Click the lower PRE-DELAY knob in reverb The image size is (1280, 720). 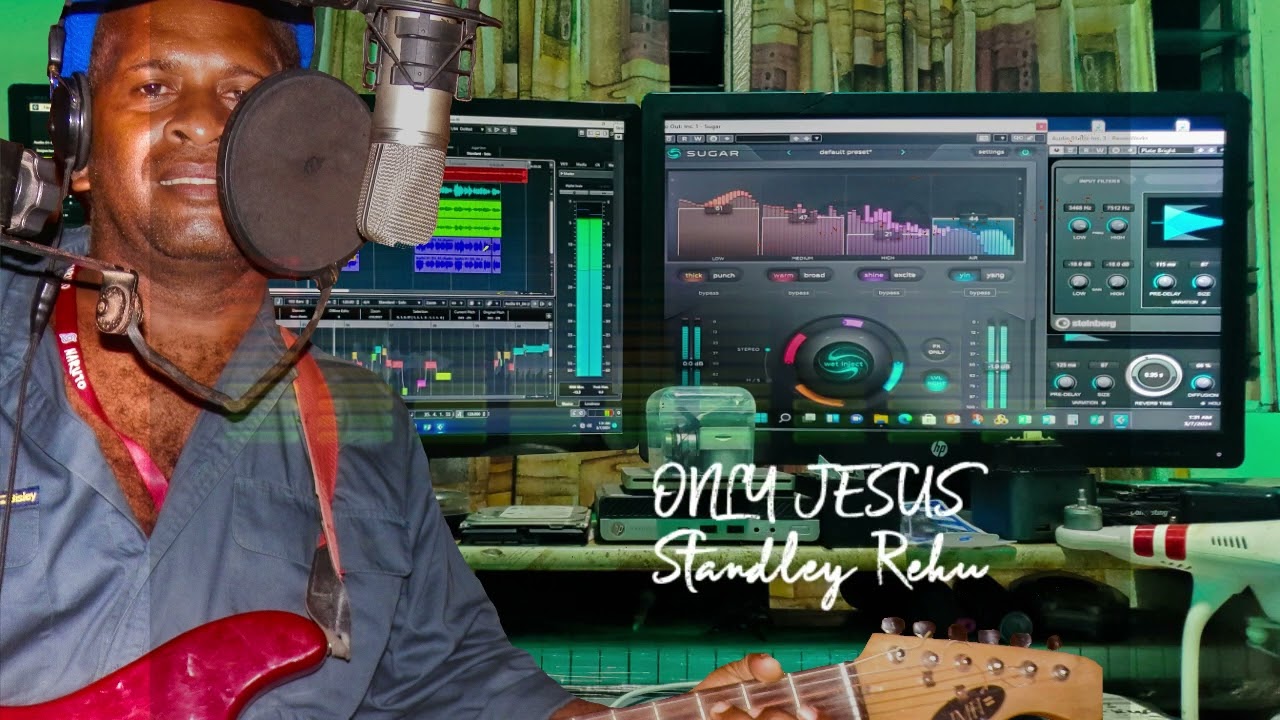[1066, 383]
